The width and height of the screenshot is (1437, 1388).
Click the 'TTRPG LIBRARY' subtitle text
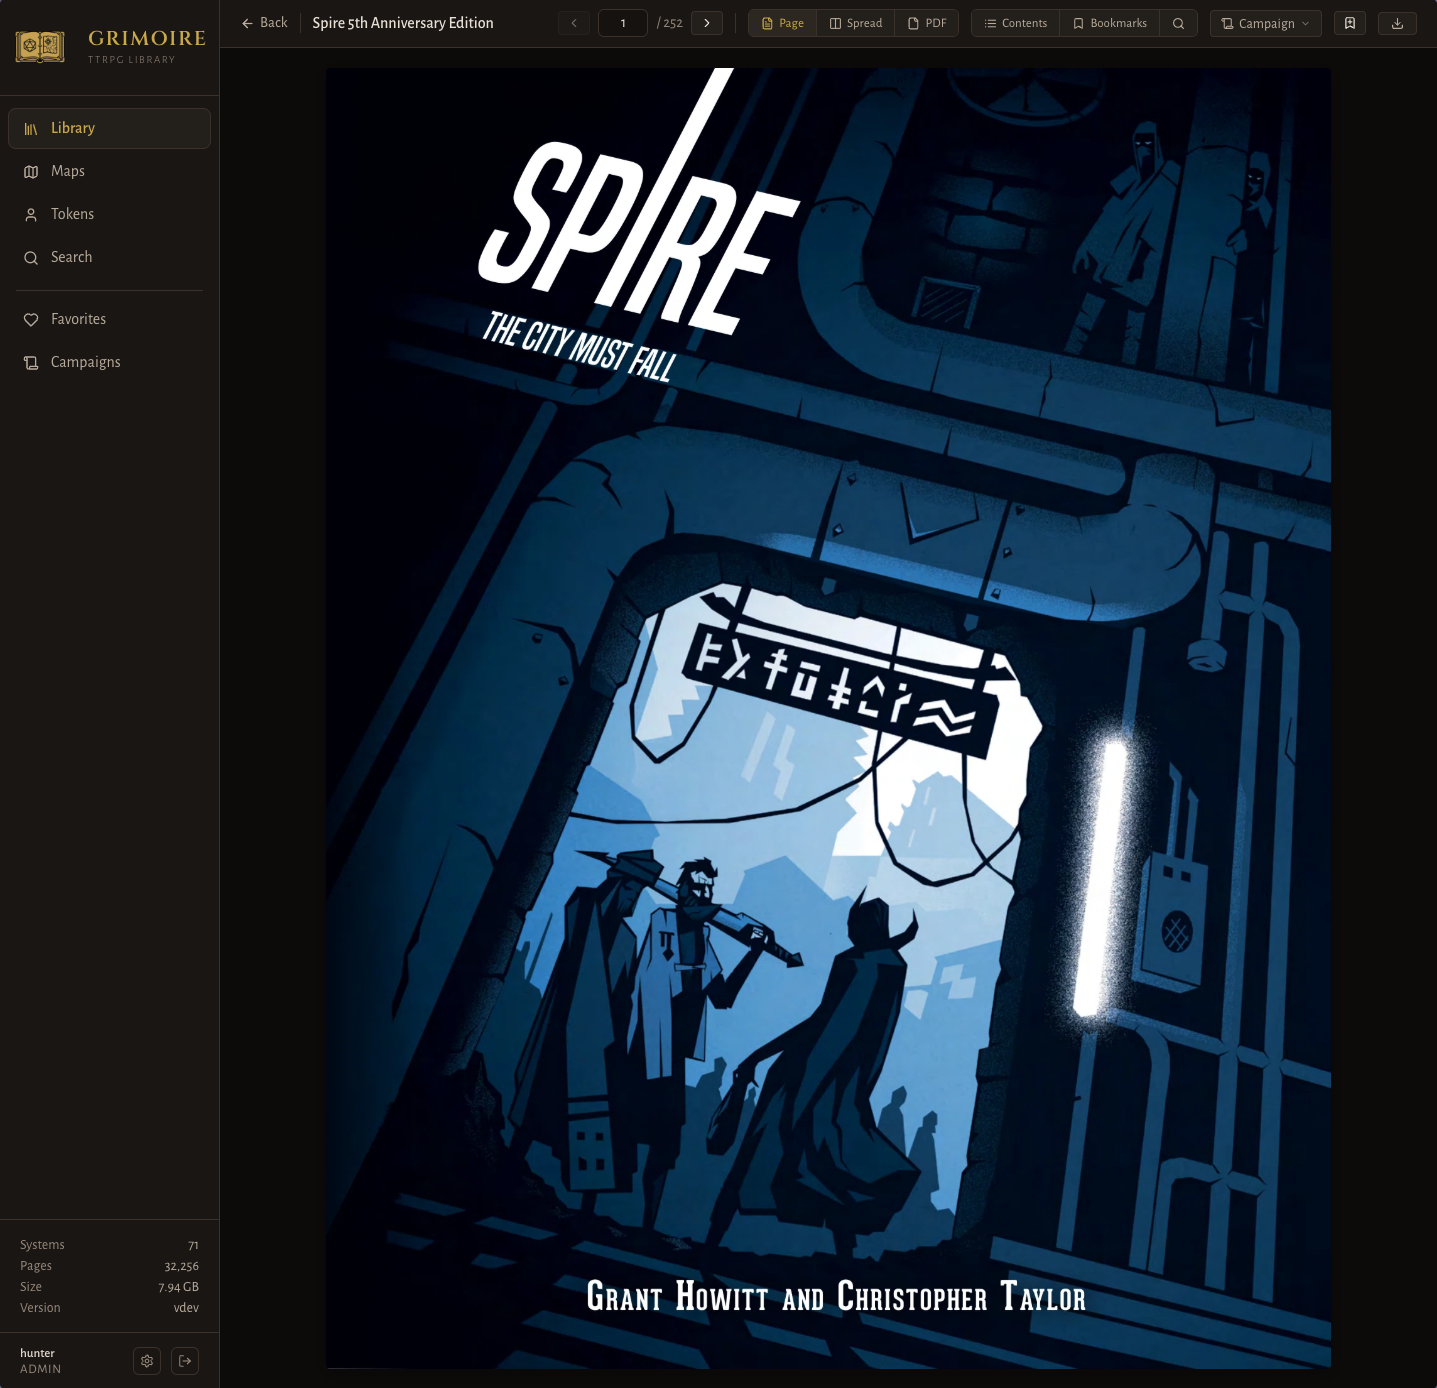point(131,60)
